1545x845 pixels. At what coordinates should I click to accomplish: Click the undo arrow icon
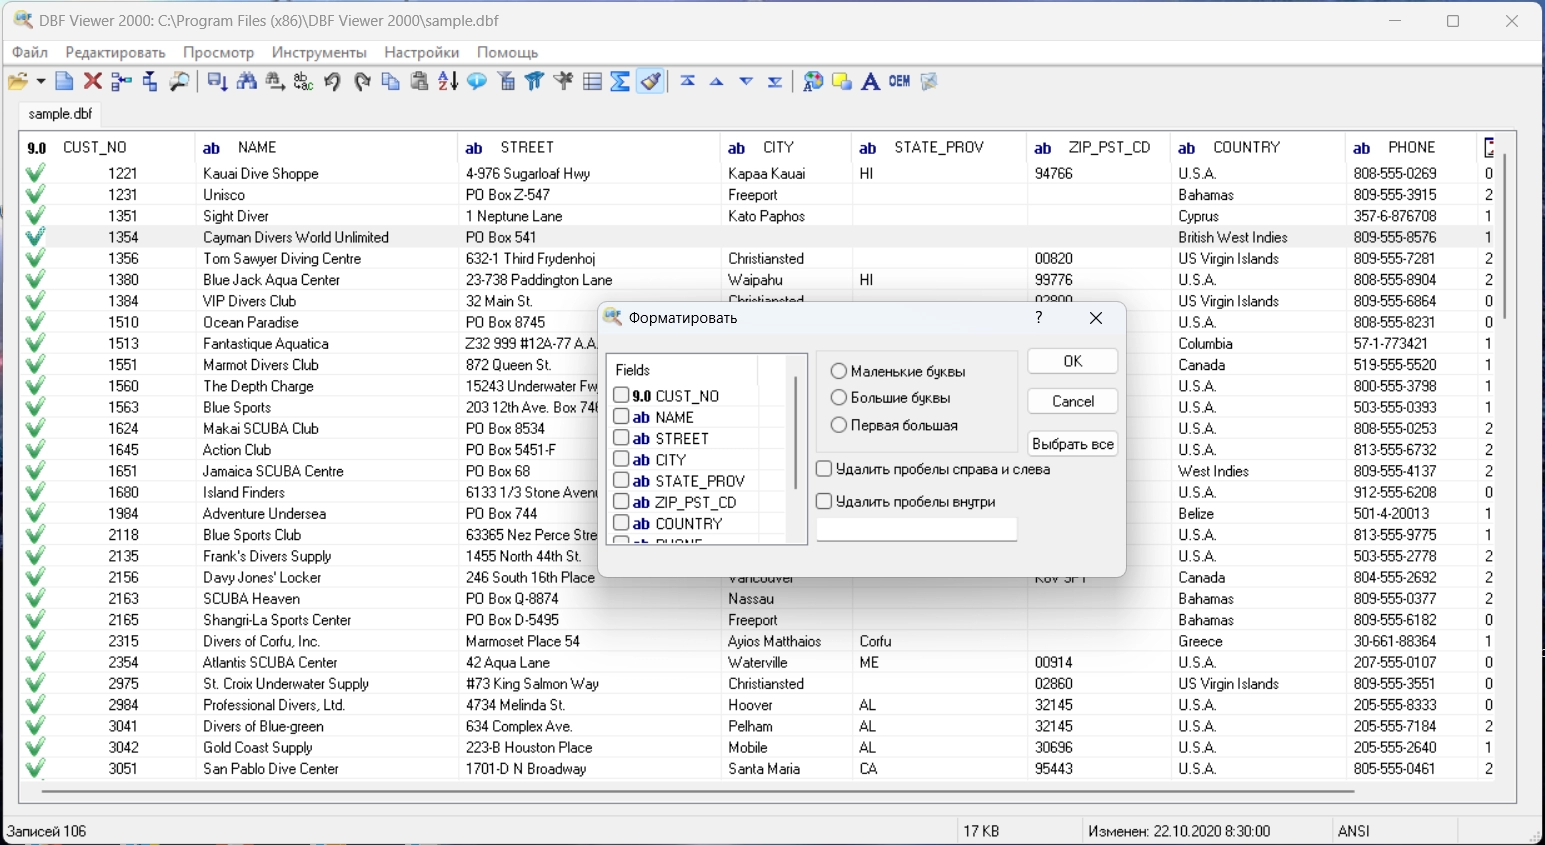click(332, 82)
